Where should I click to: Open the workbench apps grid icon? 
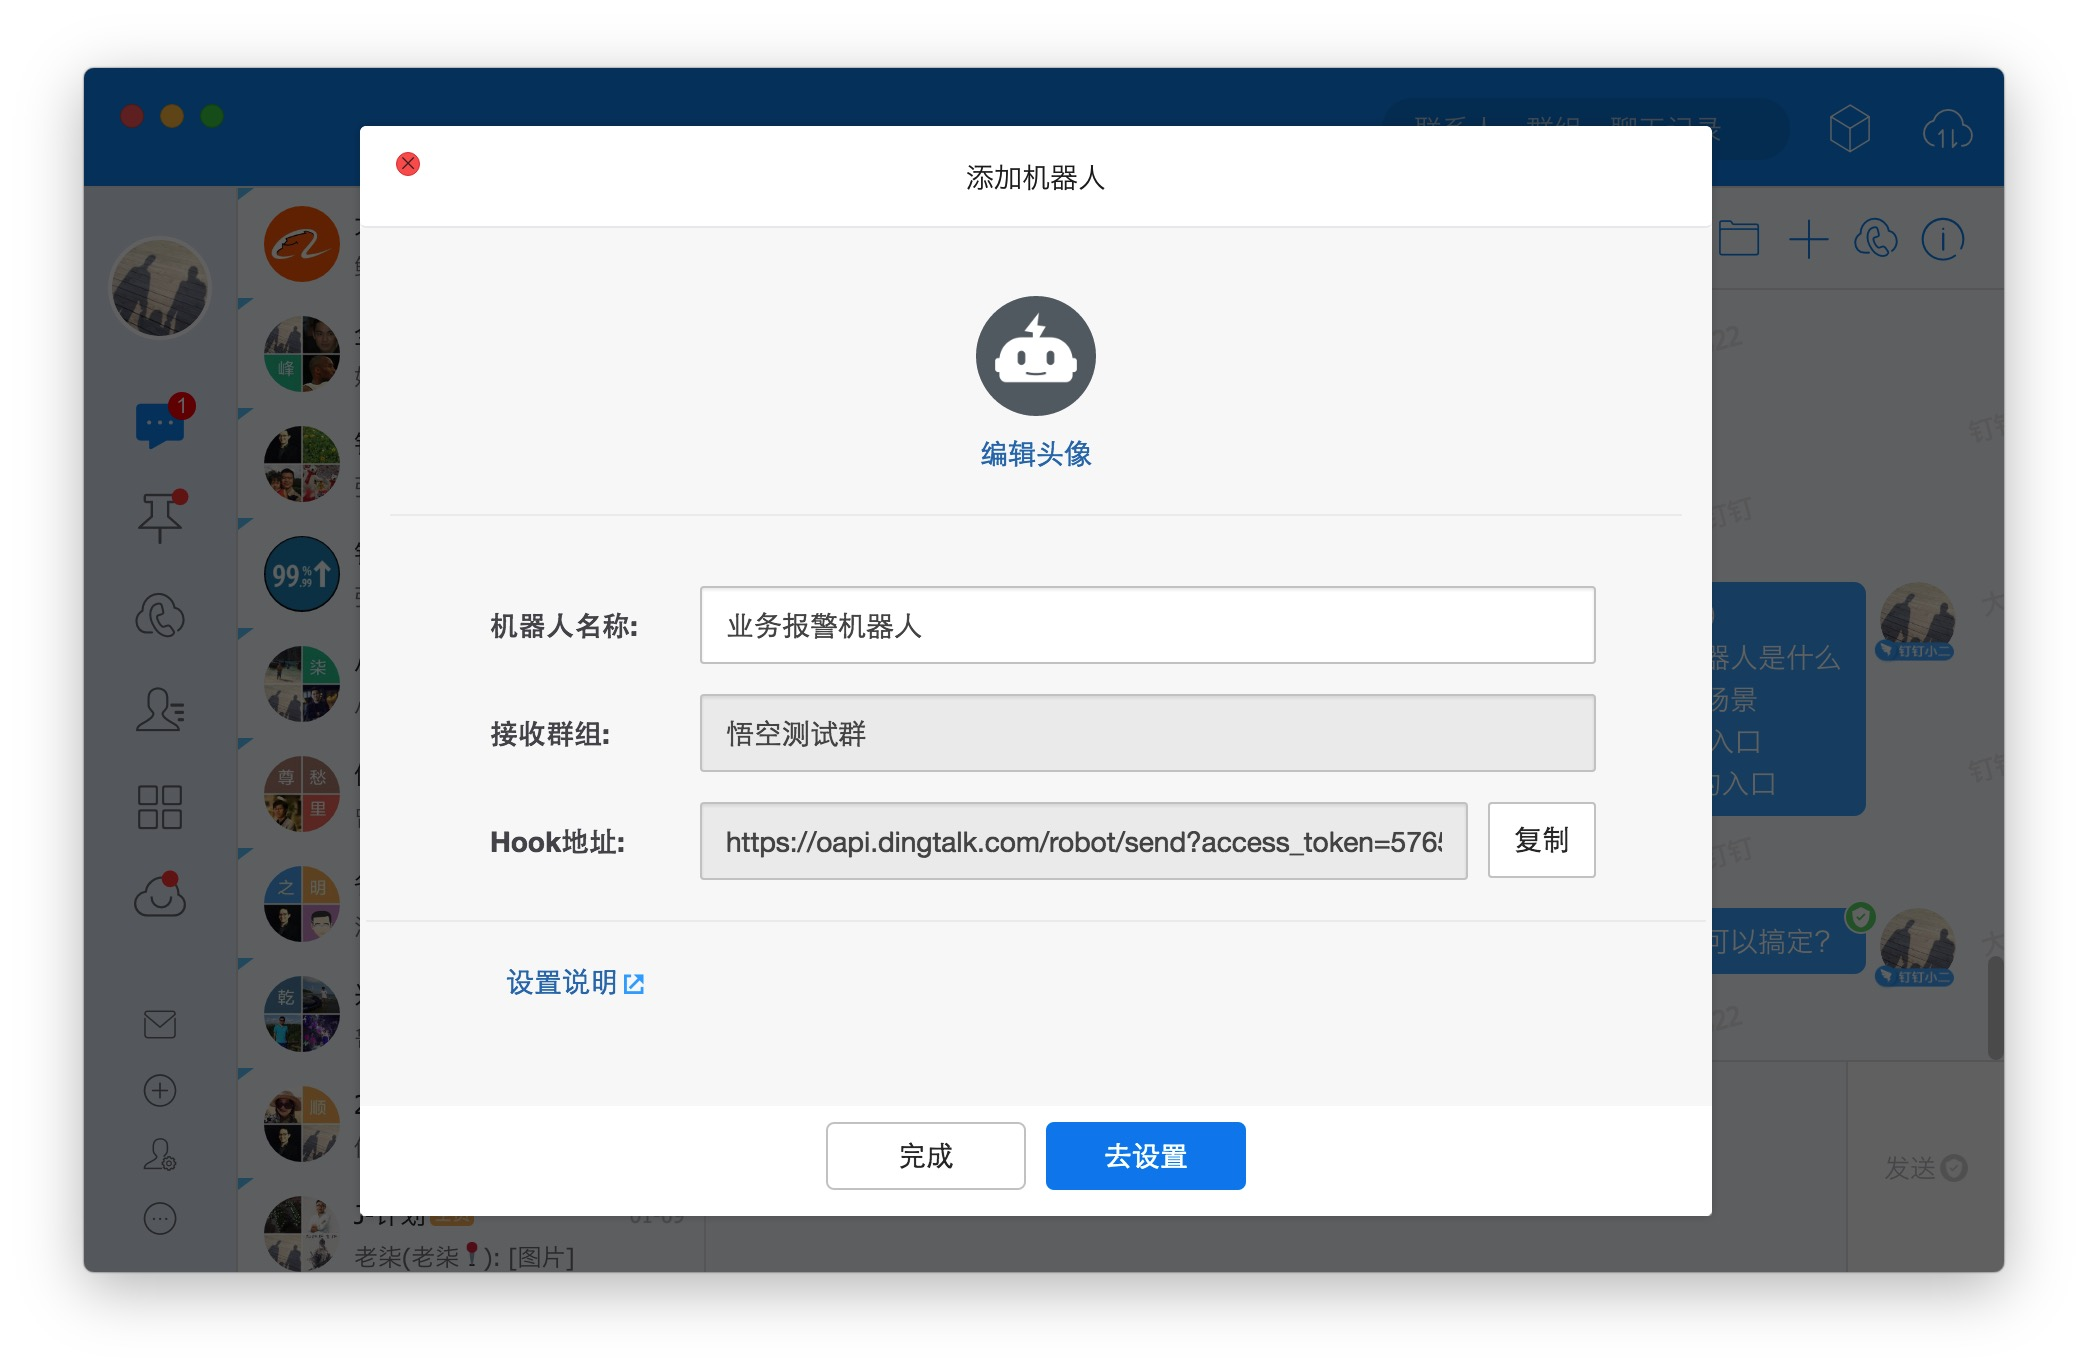click(x=158, y=807)
